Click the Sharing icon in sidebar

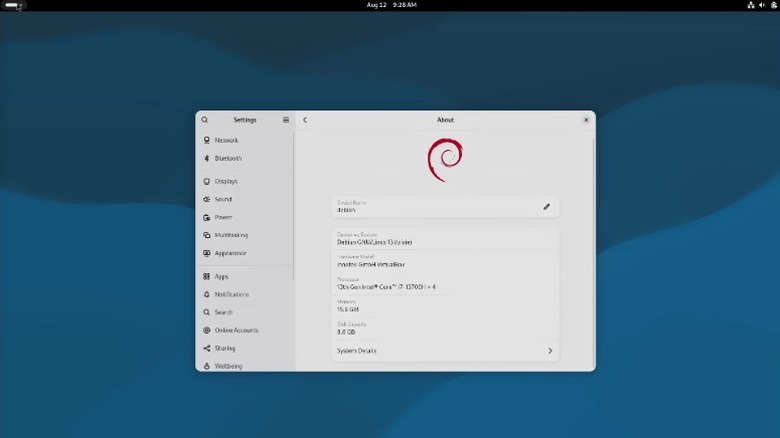[x=206, y=348]
